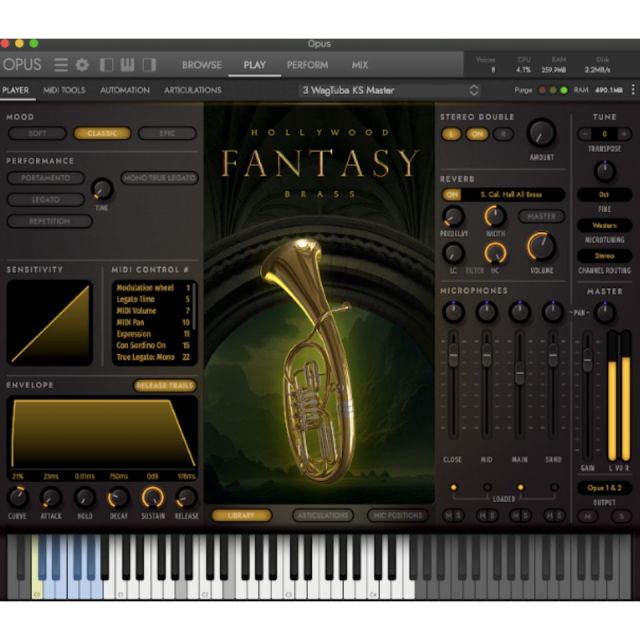Decrease transpose with the minus button
Image resolution: width=640 pixels, height=640 pixels.
tap(585, 133)
